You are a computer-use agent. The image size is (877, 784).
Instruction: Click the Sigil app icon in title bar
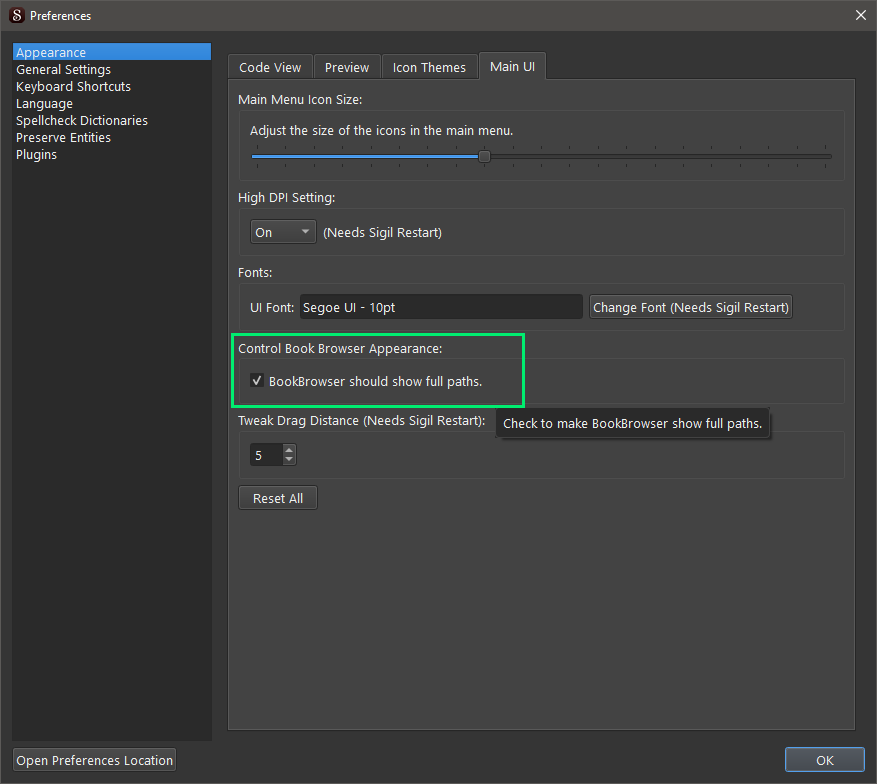pos(17,15)
